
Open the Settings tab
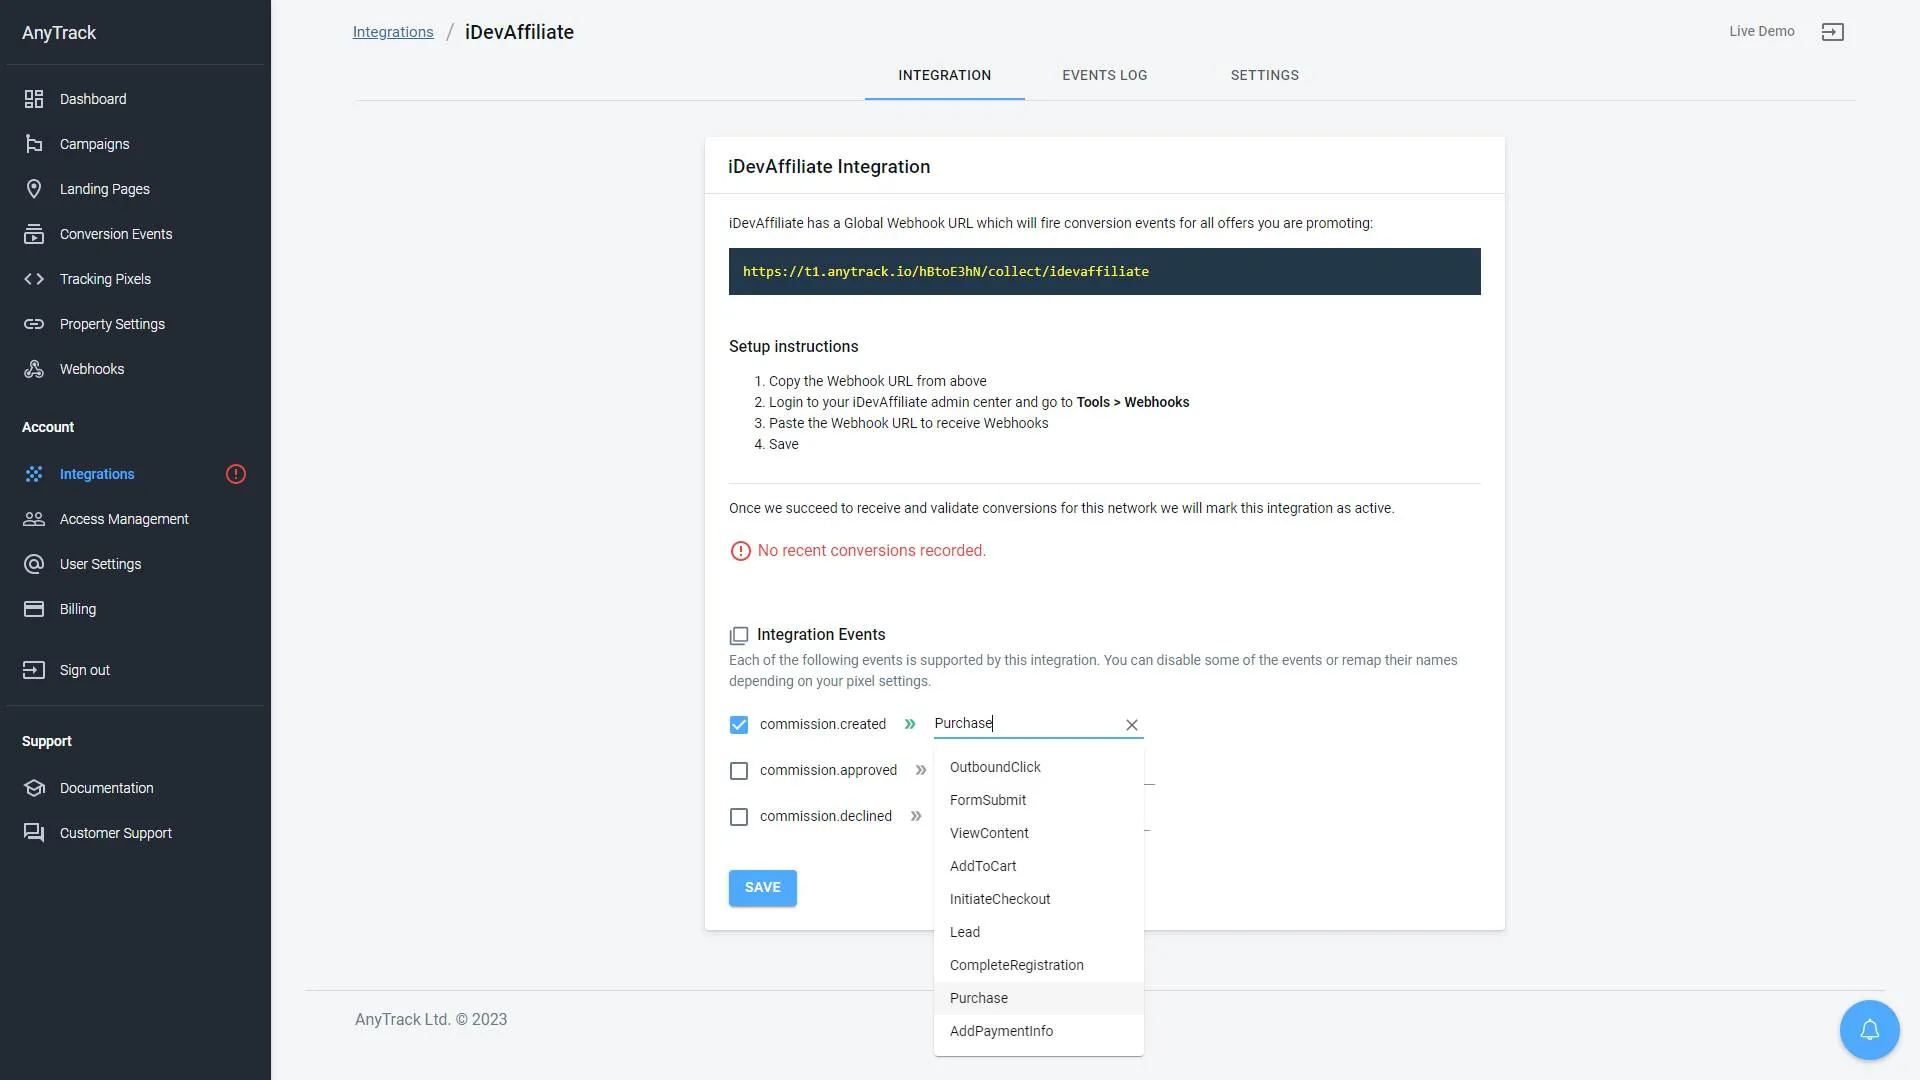pos(1264,75)
